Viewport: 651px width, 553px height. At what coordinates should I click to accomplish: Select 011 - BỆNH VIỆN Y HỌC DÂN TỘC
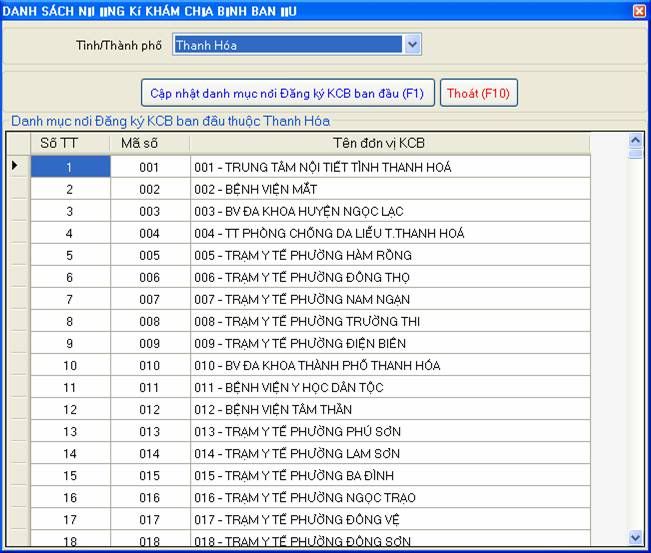pos(390,387)
